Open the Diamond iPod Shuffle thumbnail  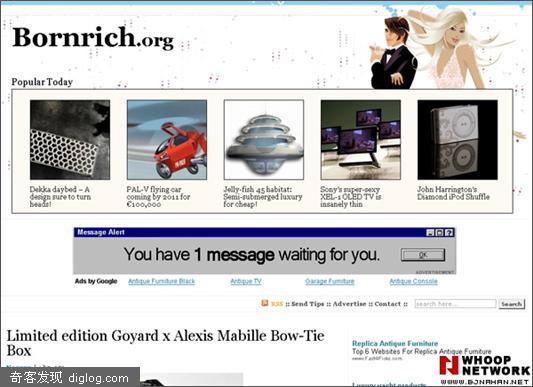coord(458,140)
